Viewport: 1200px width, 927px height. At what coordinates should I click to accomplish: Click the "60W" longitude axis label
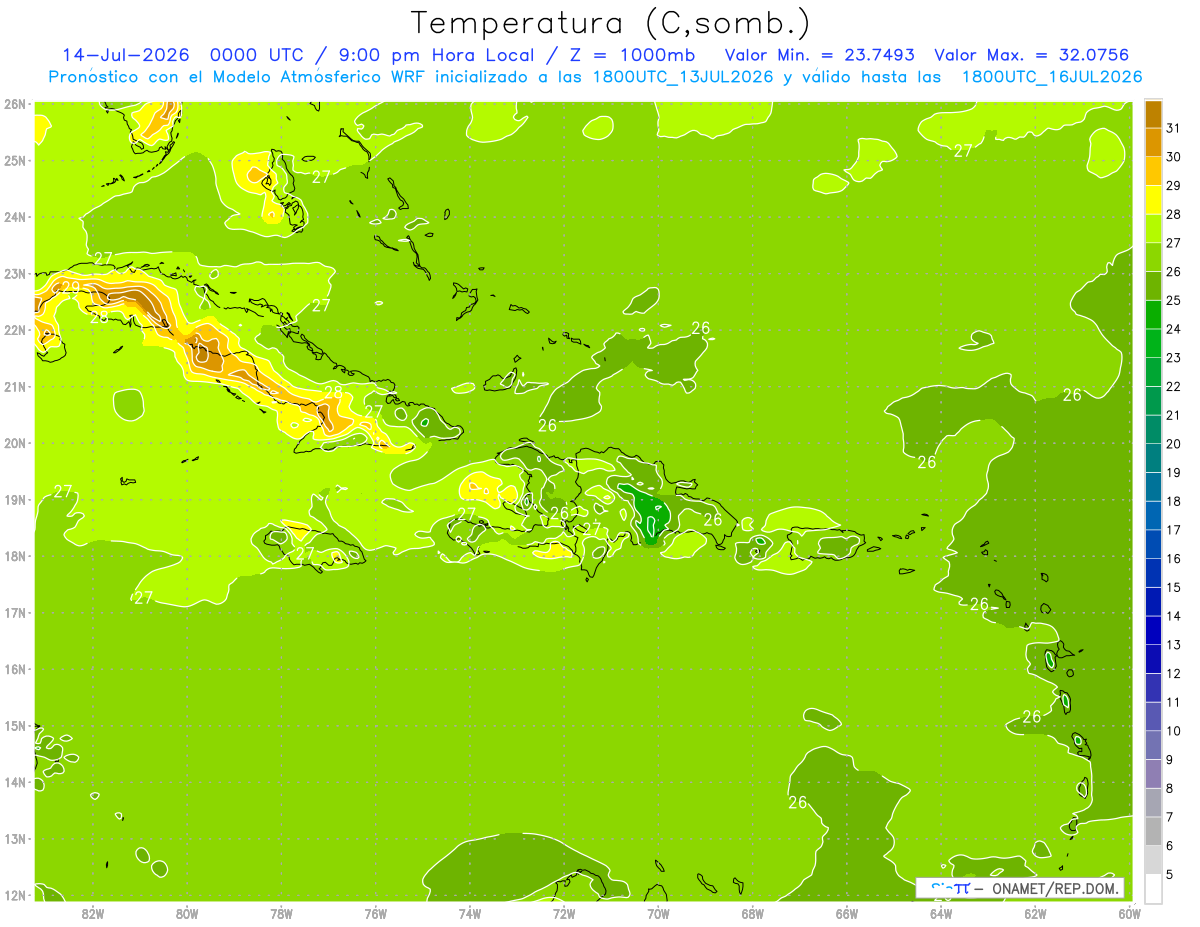point(1128,913)
